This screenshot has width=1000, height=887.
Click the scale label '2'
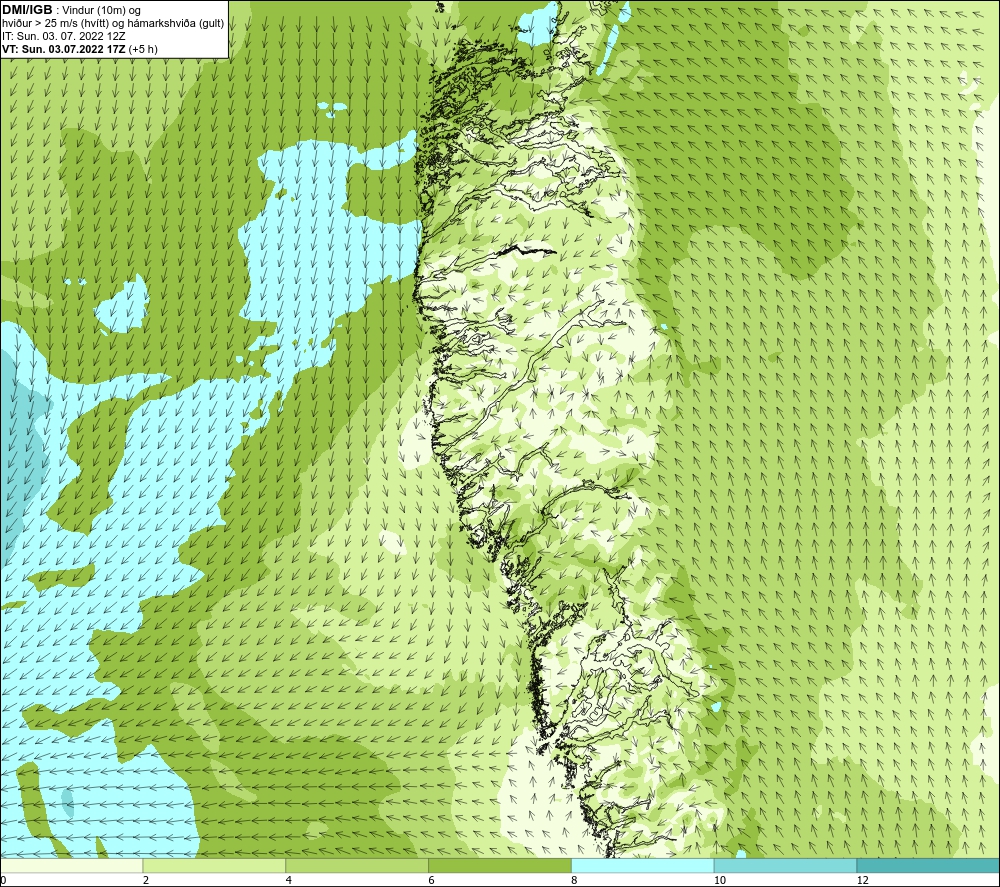(146, 880)
